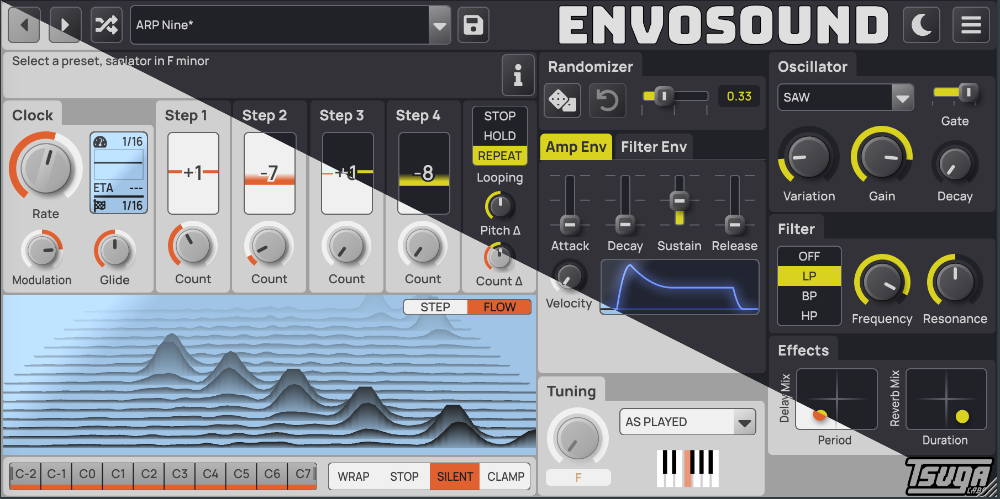Save the current preset
The width and height of the screenshot is (1000, 499).
473,25
